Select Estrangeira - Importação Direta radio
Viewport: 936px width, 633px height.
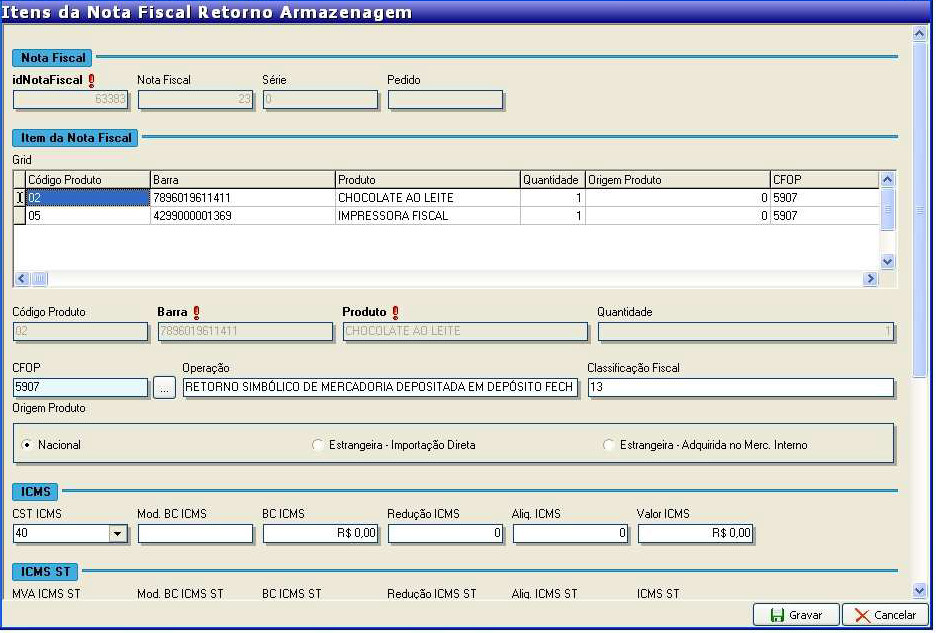(318, 445)
